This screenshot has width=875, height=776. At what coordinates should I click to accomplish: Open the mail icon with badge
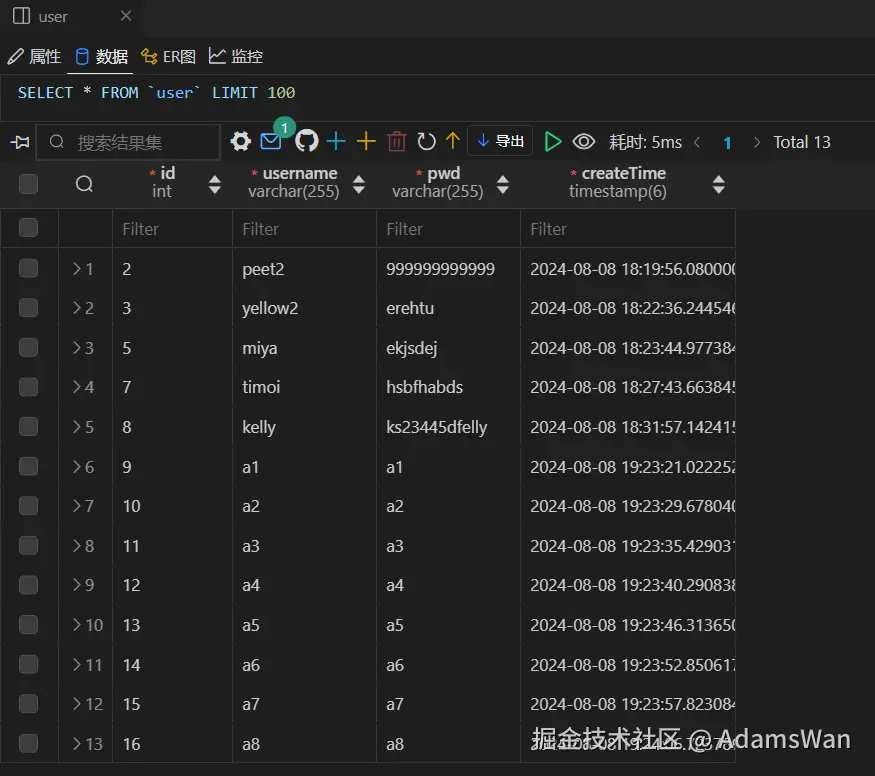click(271, 141)
